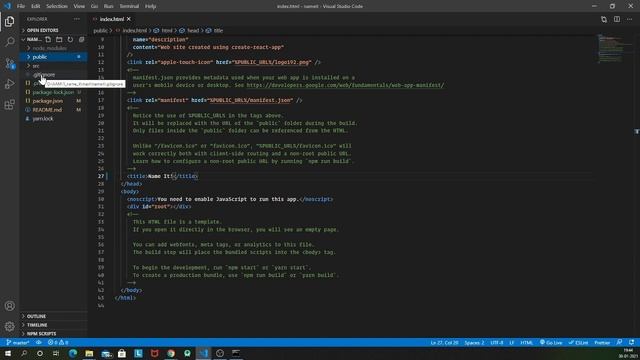Click the Split Editor Right icon
The height and width of the screenshot is (360, 640).
(617, 19)
